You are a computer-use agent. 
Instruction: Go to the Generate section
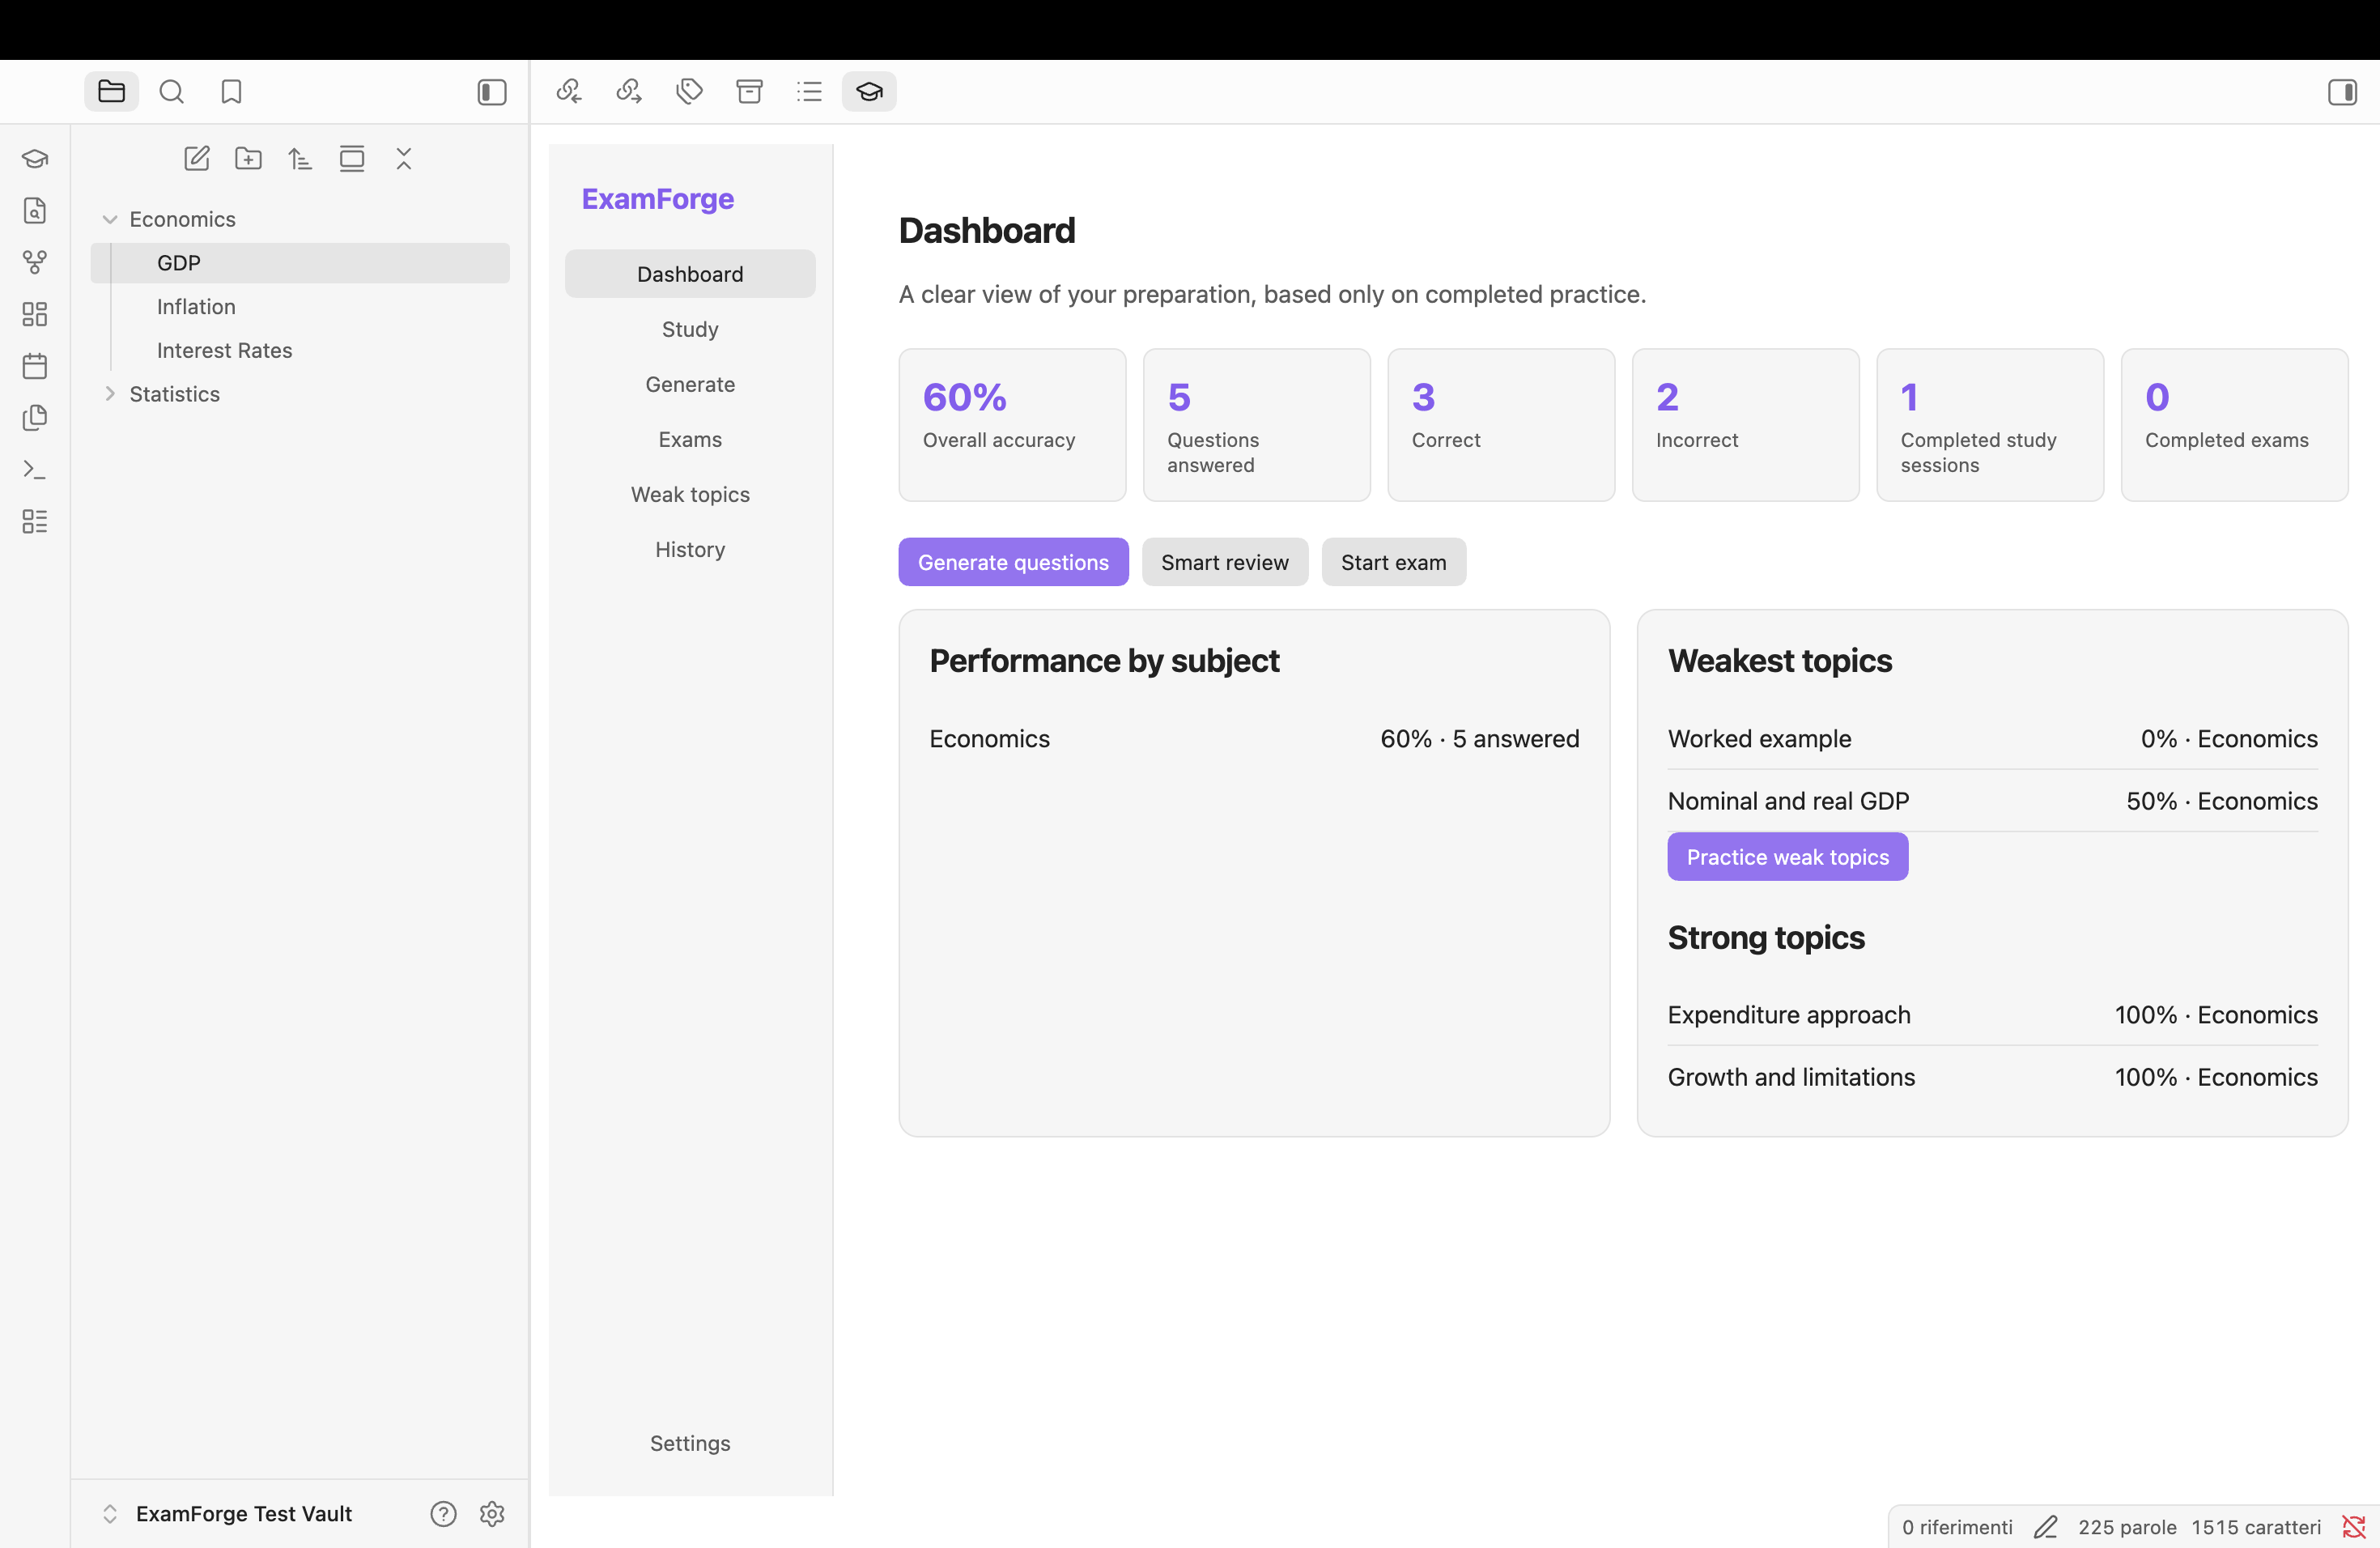[690, 384]
